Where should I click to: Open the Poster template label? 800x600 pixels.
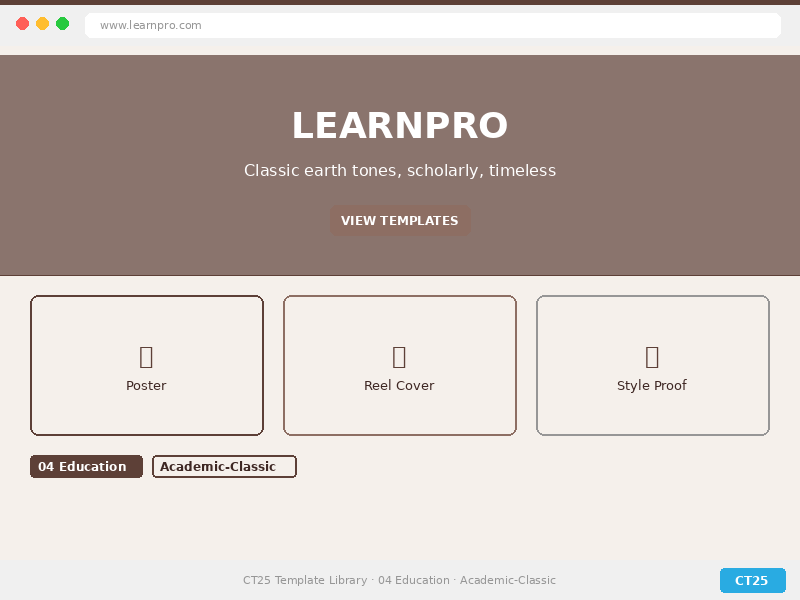click(x=146, y=386)
